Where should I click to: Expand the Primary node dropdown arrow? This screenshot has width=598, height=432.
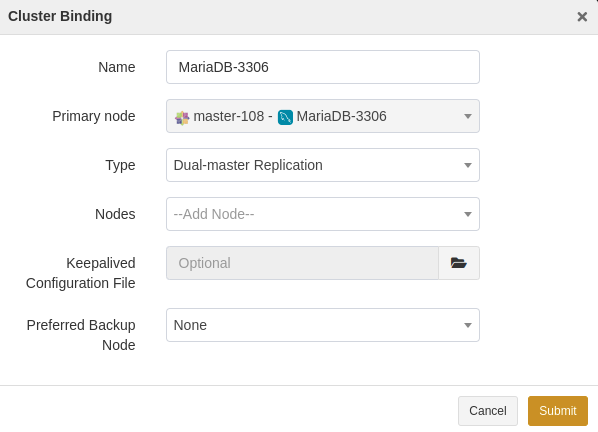(x=468, y=116)
